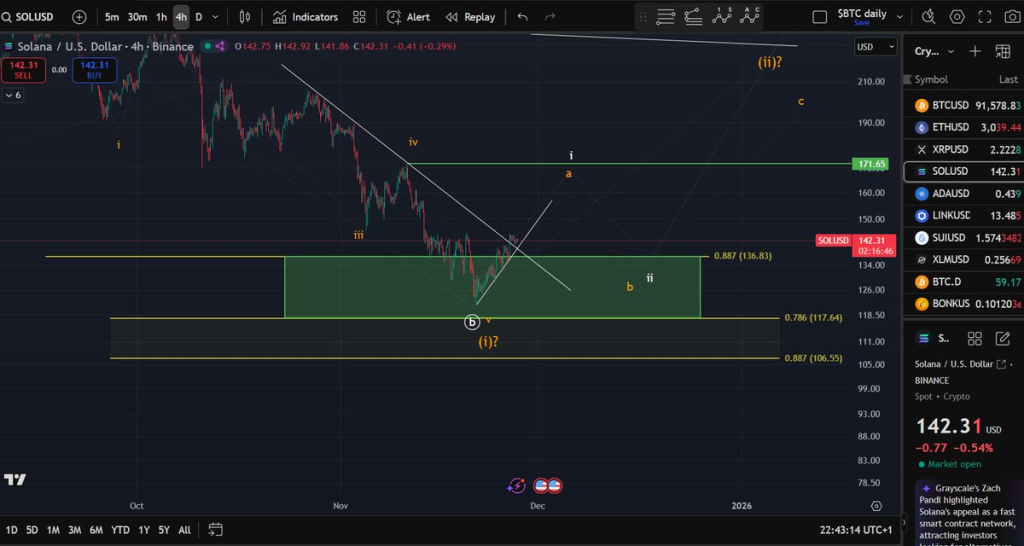Click the Alert button

[408, 17]
